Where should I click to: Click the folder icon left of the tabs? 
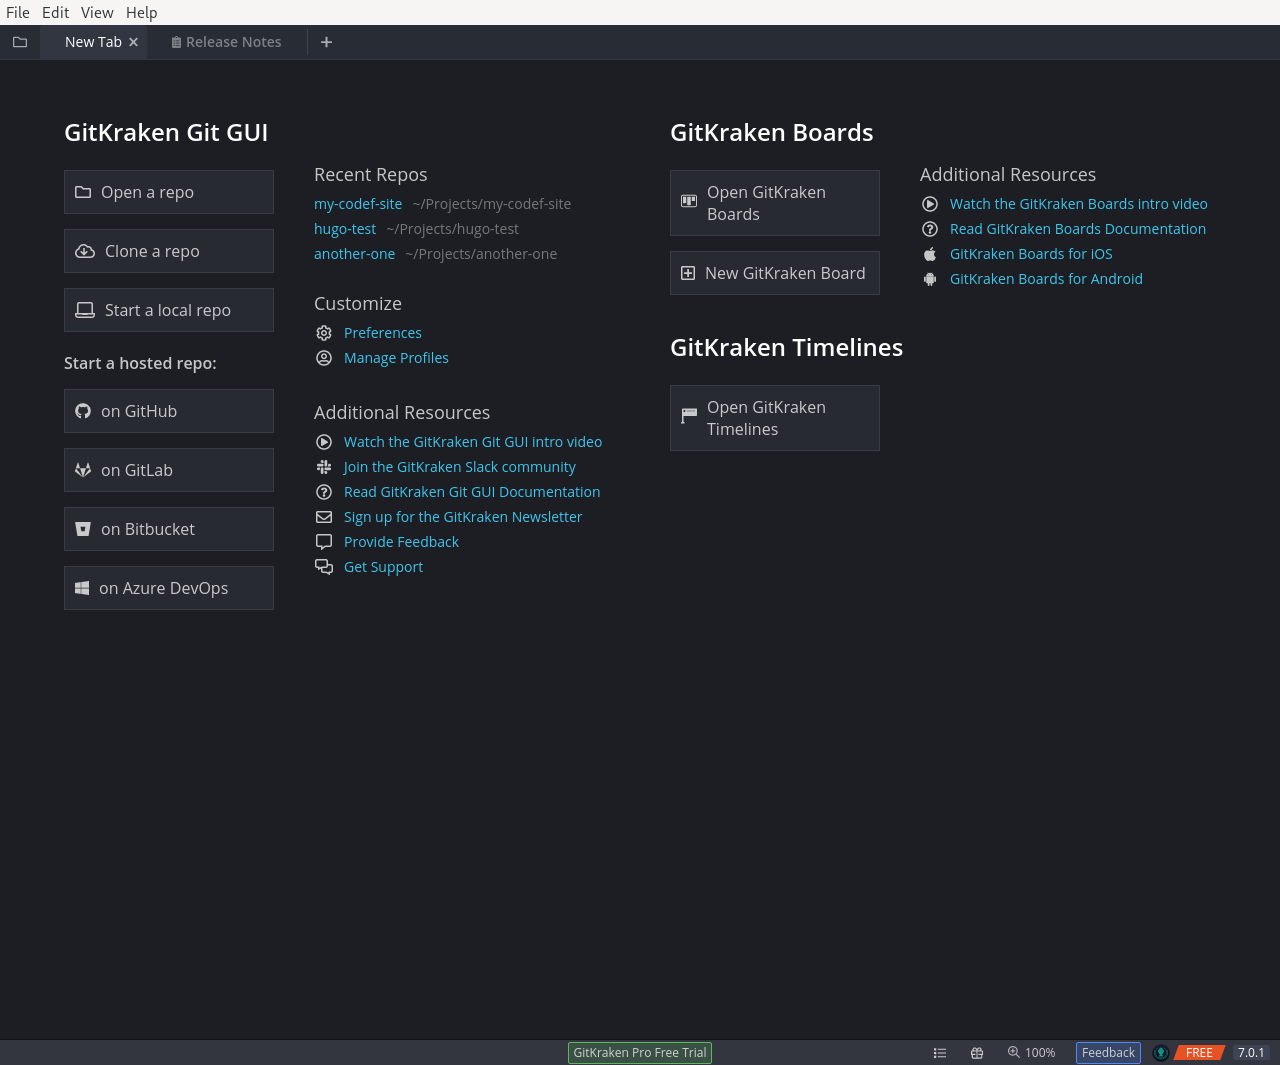(20, 42)
